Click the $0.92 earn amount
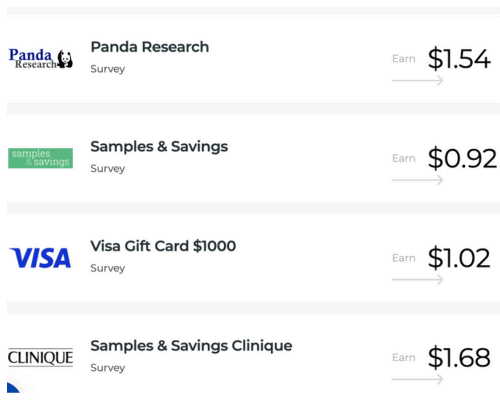The height and width of the screenshot is (400, 500). click(x=462, y=158)
